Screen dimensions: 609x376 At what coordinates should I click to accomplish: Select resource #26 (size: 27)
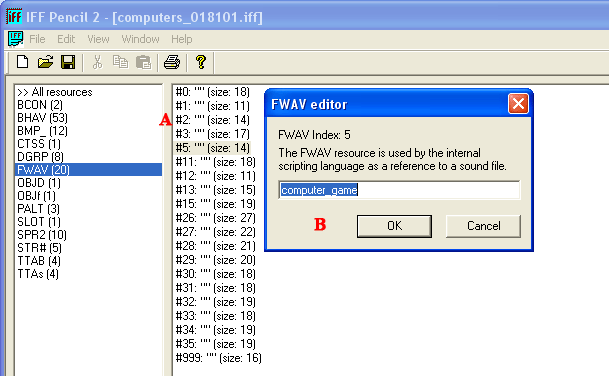click(x=216, y=218)
